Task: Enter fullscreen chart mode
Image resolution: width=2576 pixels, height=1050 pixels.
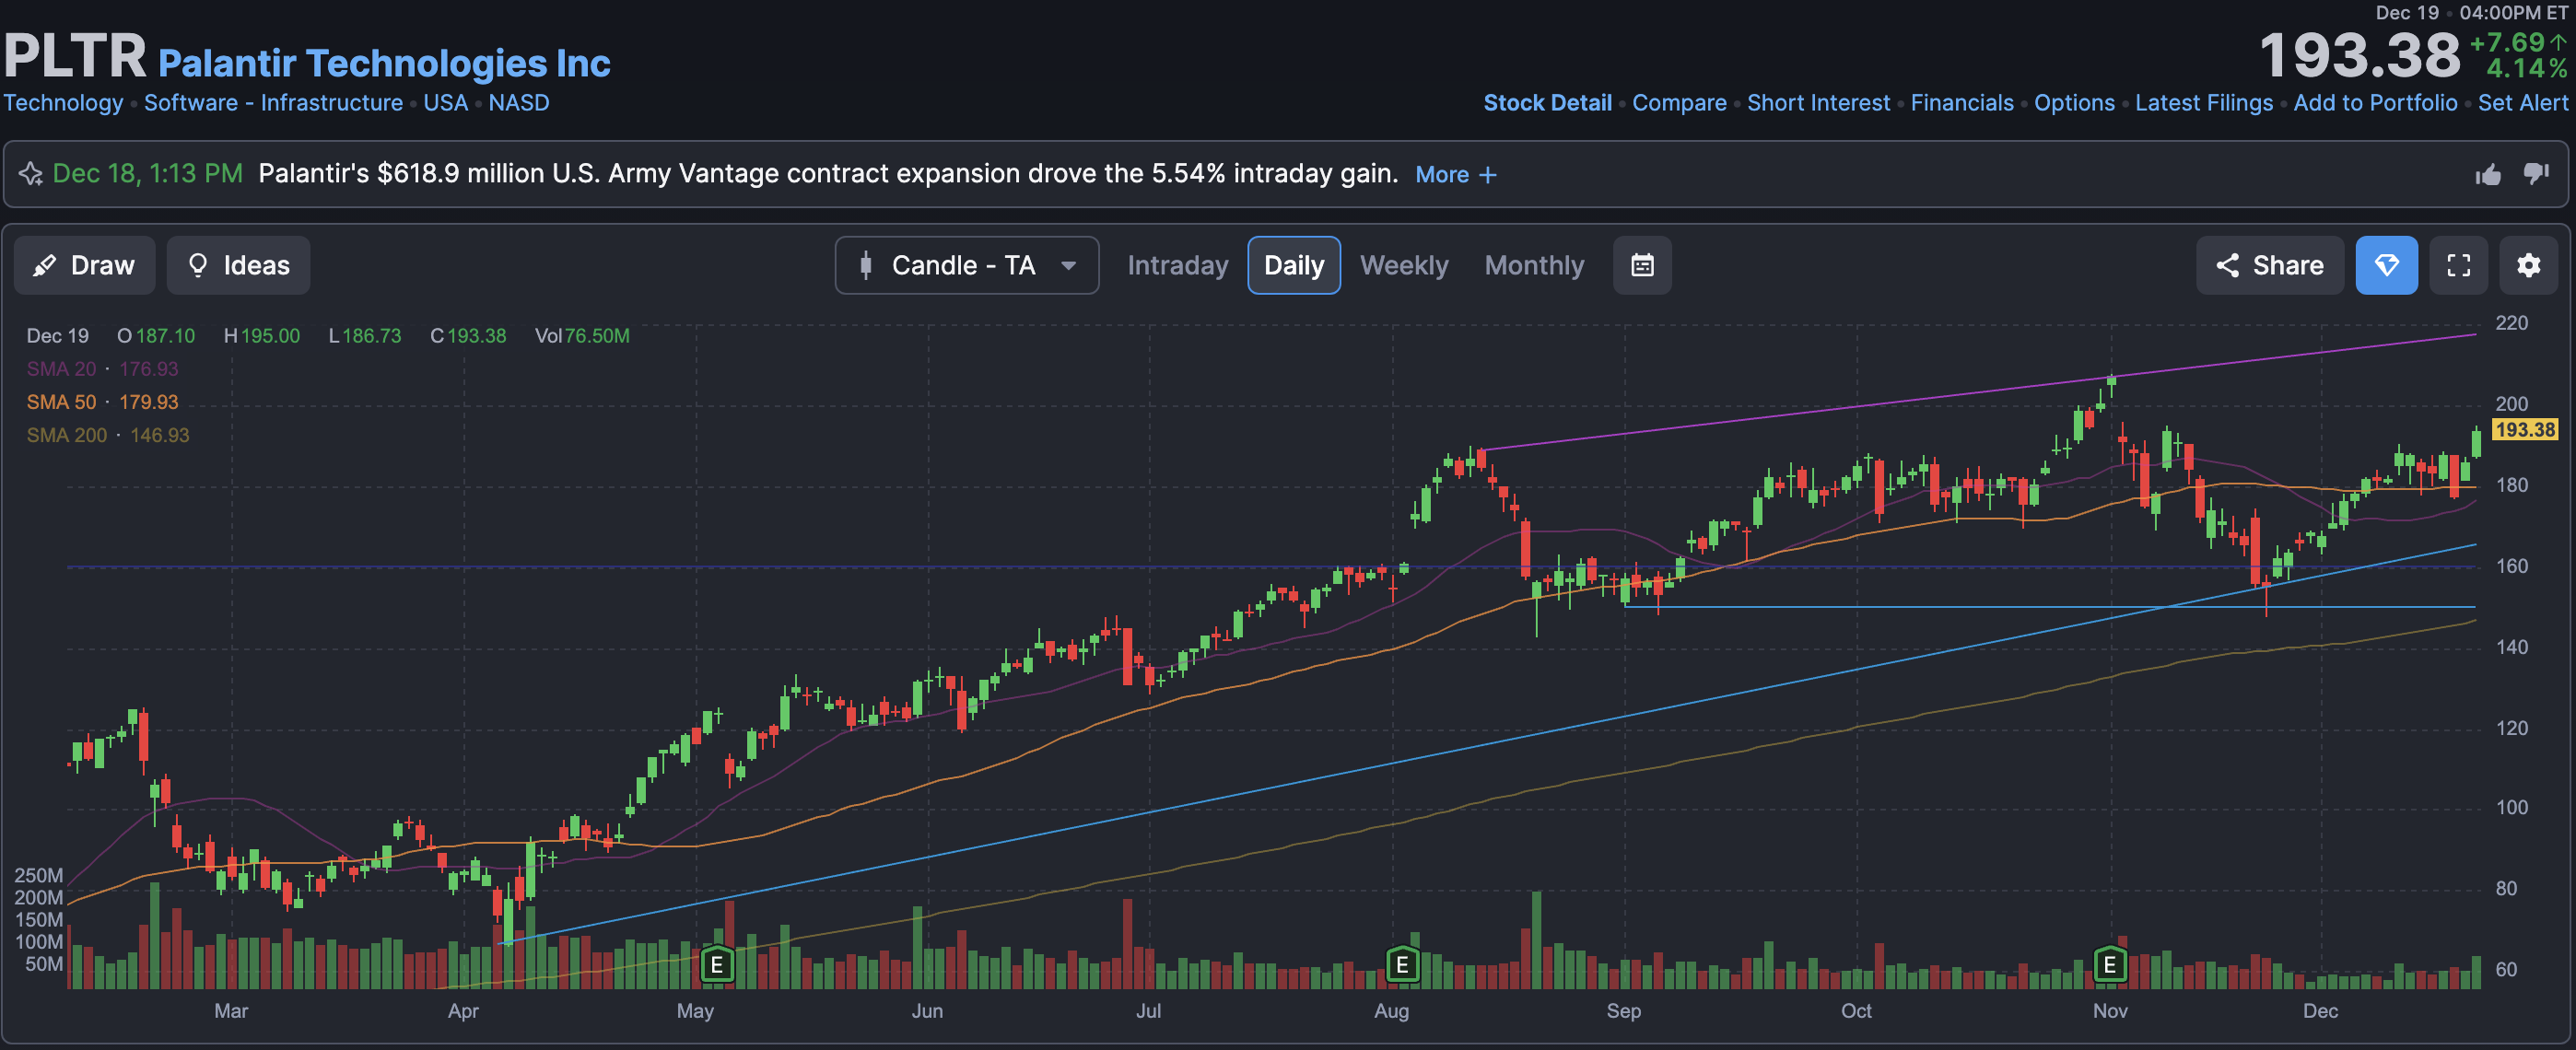Action: coord(2458,265)
